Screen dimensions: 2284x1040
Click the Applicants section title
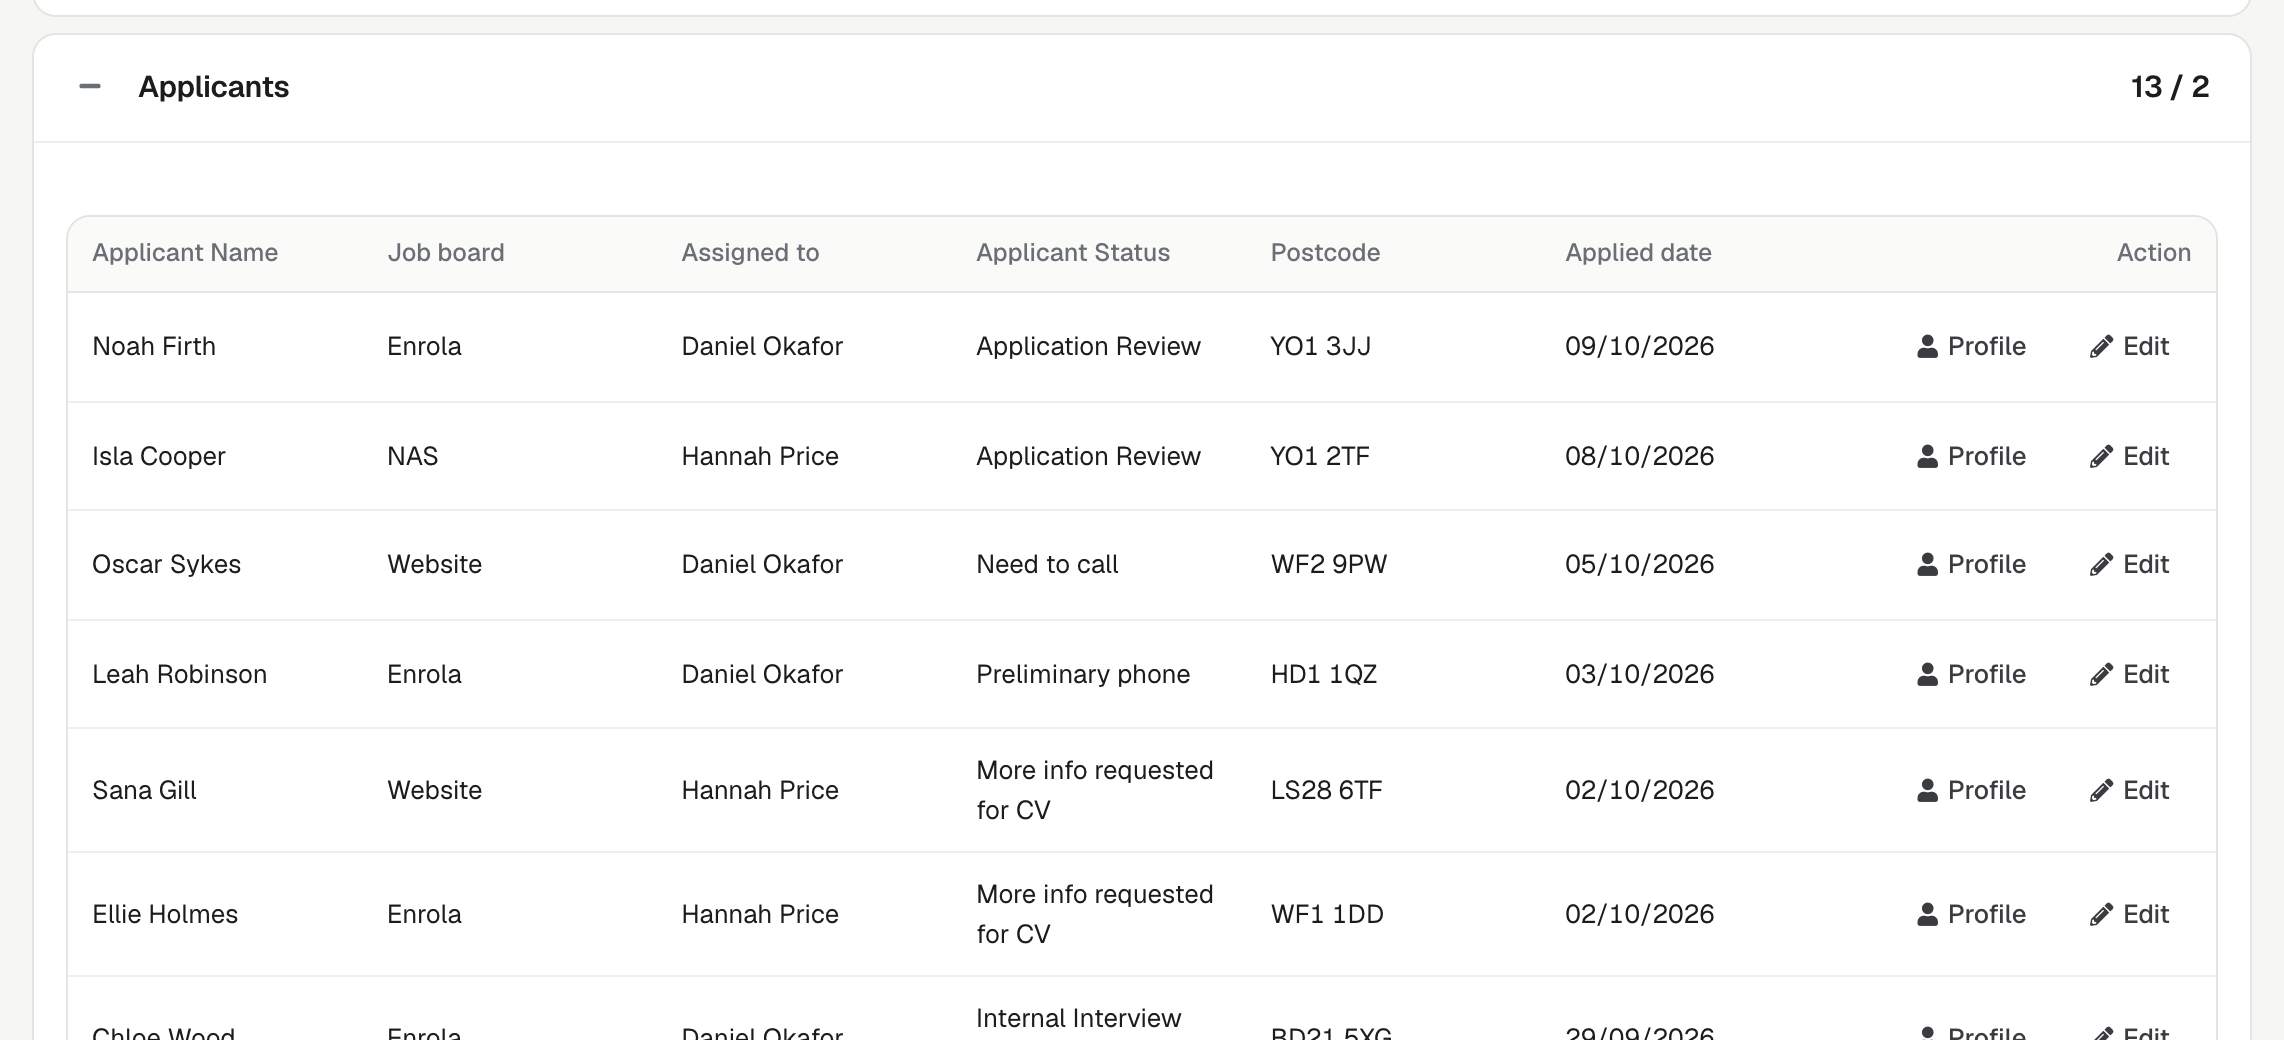pyautogui.click(x=214, y=87)
